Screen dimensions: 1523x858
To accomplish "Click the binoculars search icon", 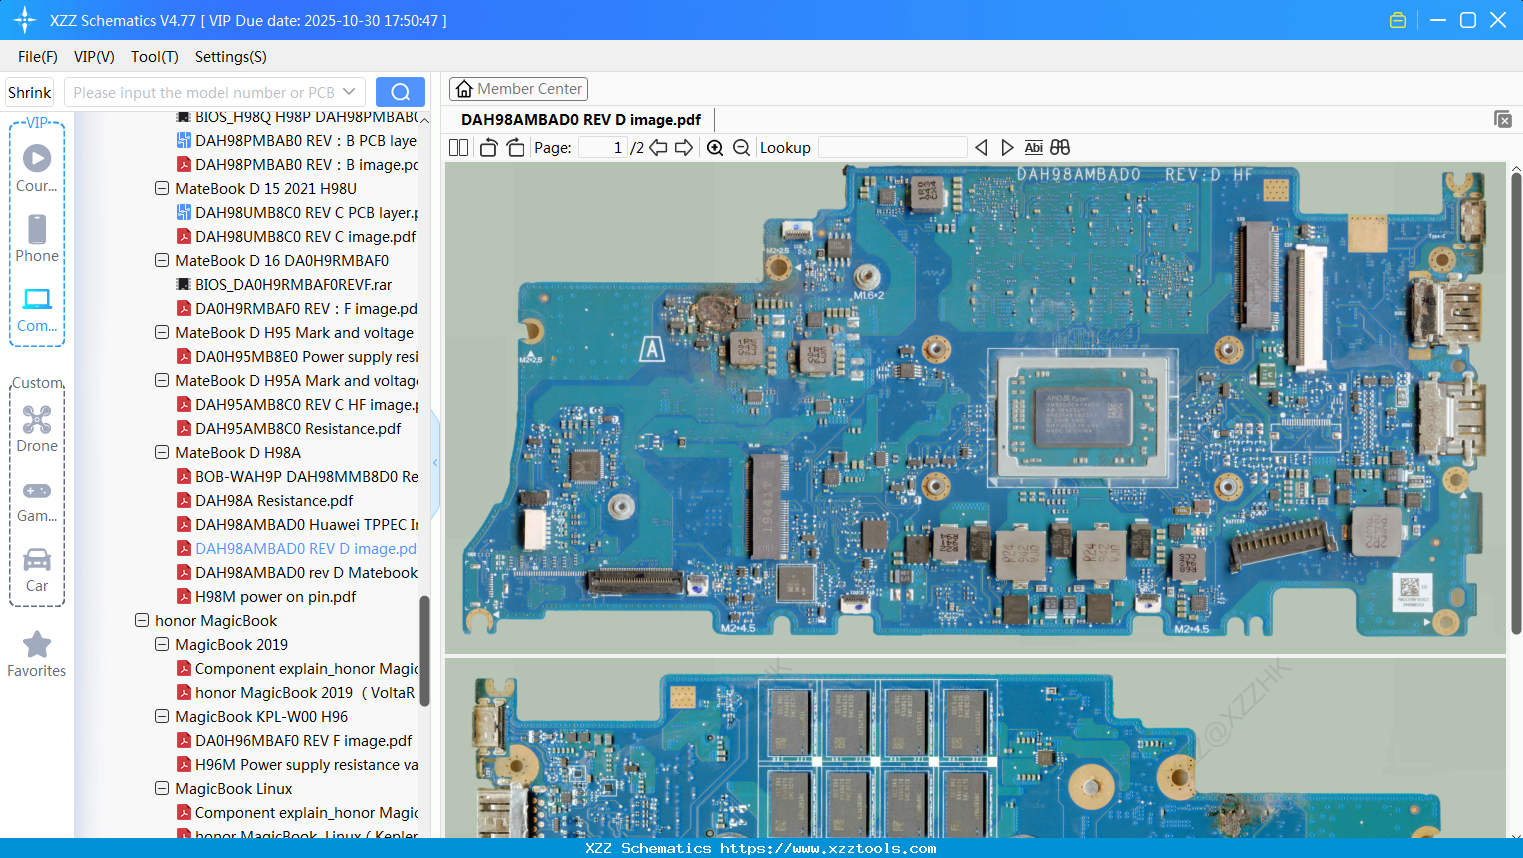I will click(1060, 148).
